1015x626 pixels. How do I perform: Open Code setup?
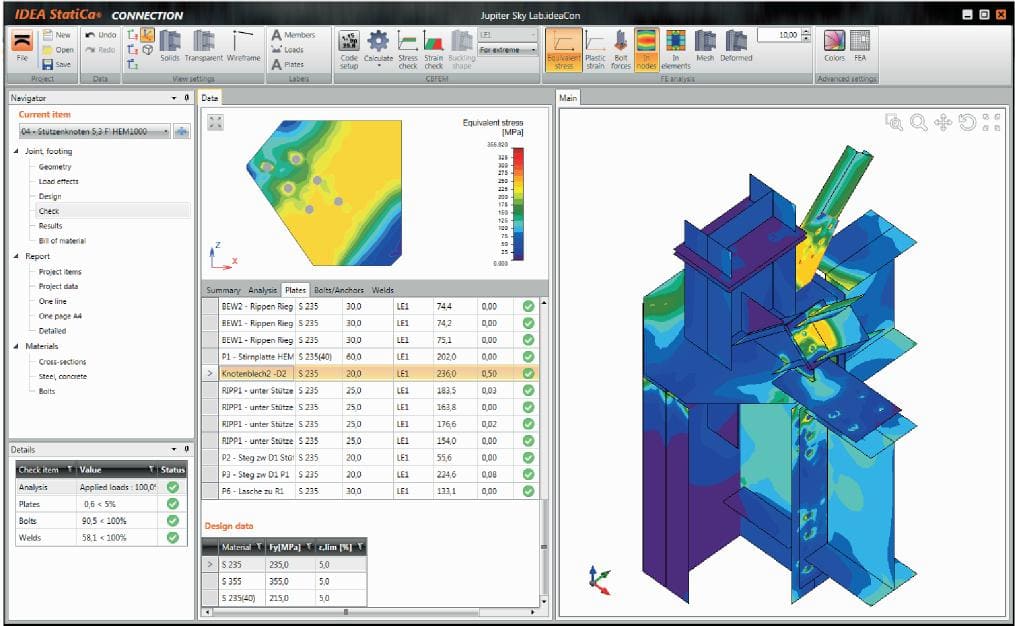tap(349, 50)
